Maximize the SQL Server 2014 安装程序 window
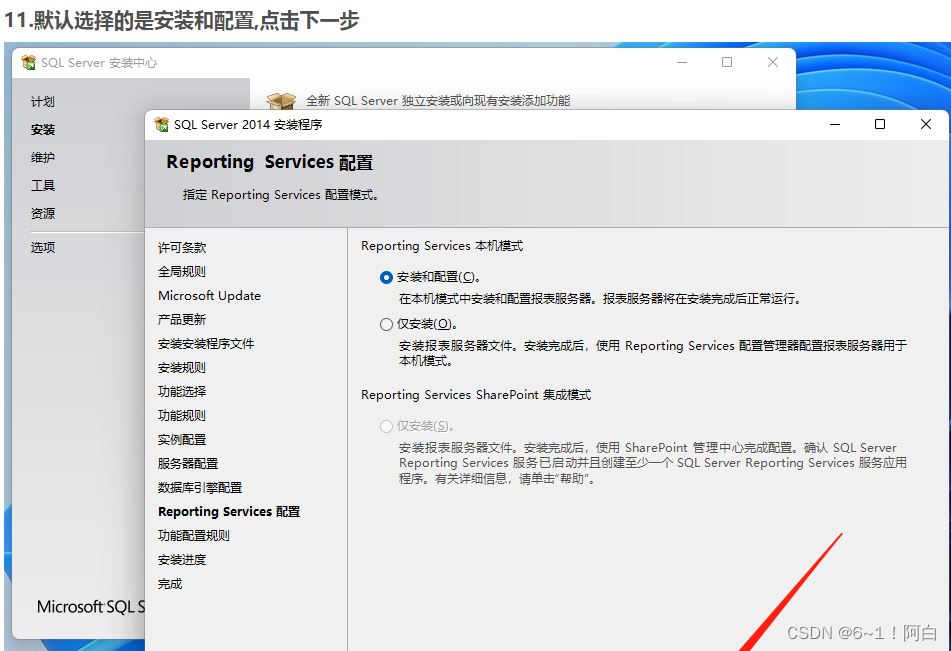 (880, 124)
